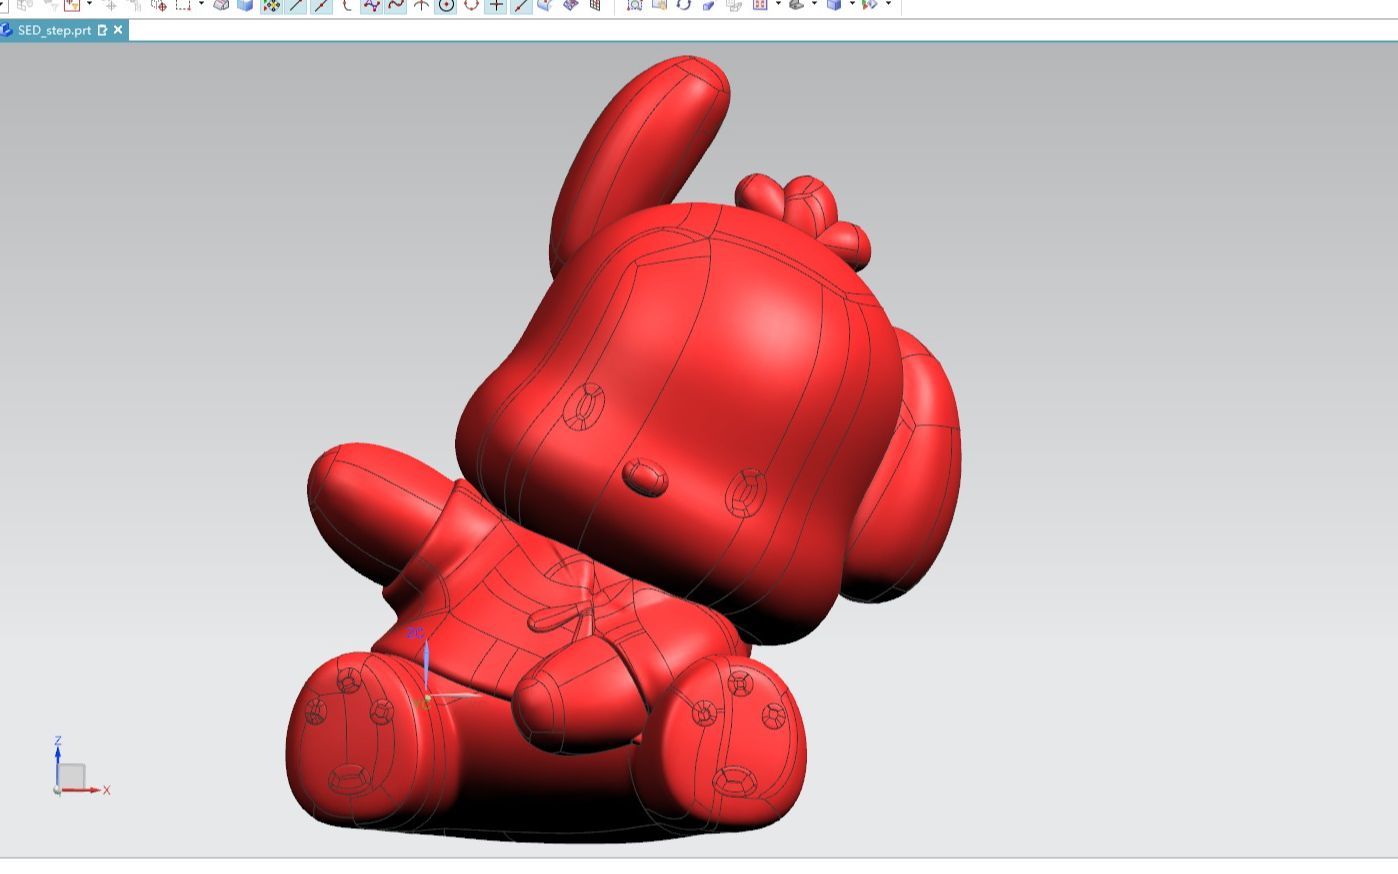Select the WCS origin on the model
This screenshot has width=1398, height=874.
426,698
